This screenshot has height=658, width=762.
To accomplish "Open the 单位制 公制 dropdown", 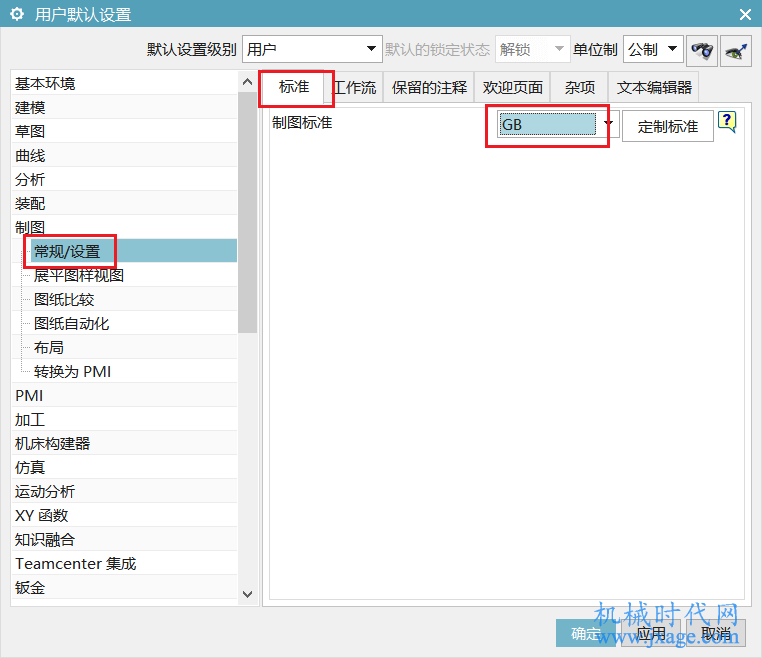I will [x=653, y=49].
